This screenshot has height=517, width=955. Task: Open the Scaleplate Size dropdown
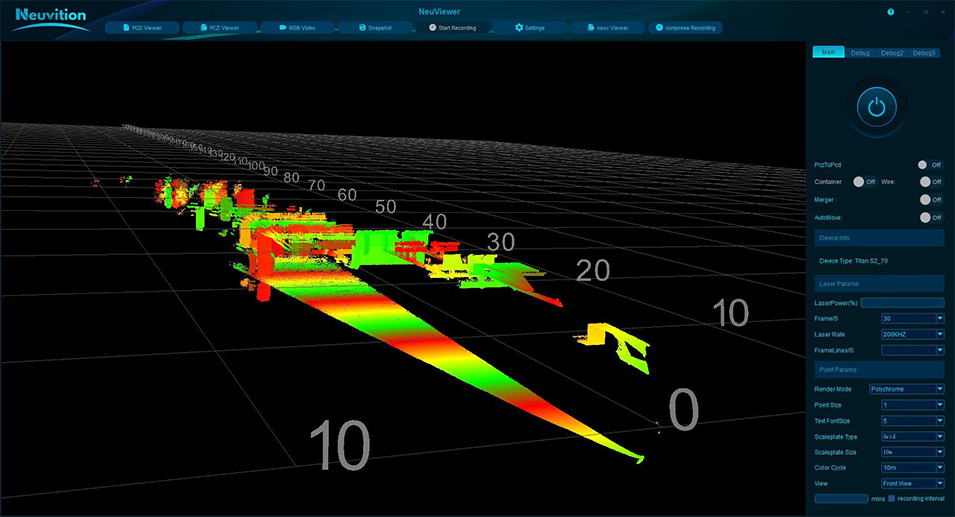[912, 452]
